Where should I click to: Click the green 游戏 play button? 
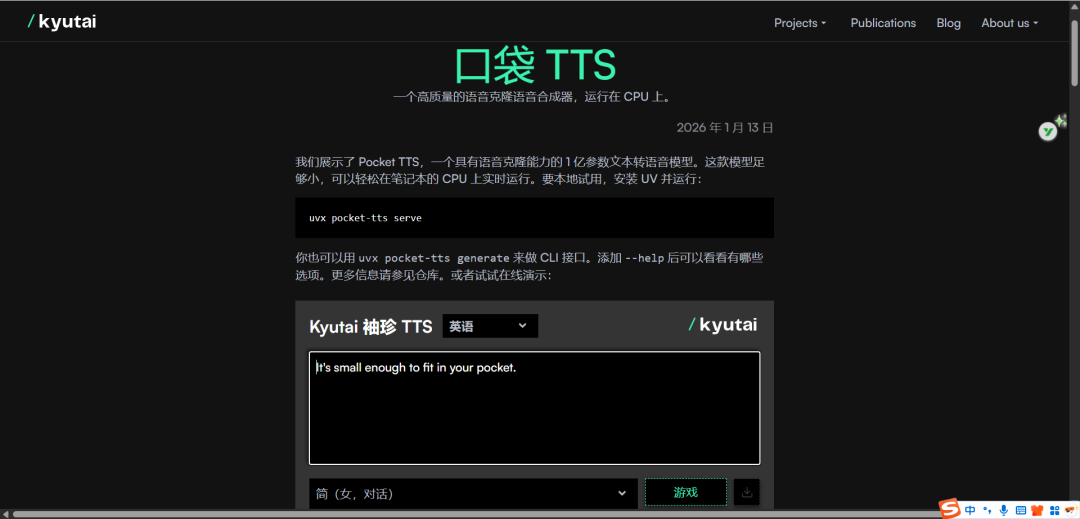pyautogui.click(x=685, y=492)
